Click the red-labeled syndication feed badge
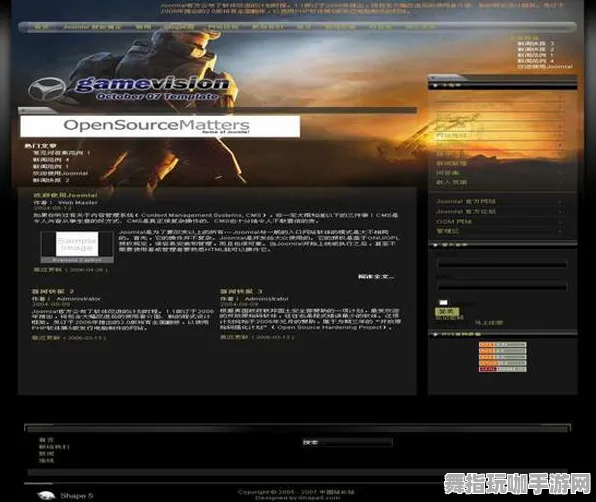This screenshot has height=502, width=596. (x=502, y=369)
